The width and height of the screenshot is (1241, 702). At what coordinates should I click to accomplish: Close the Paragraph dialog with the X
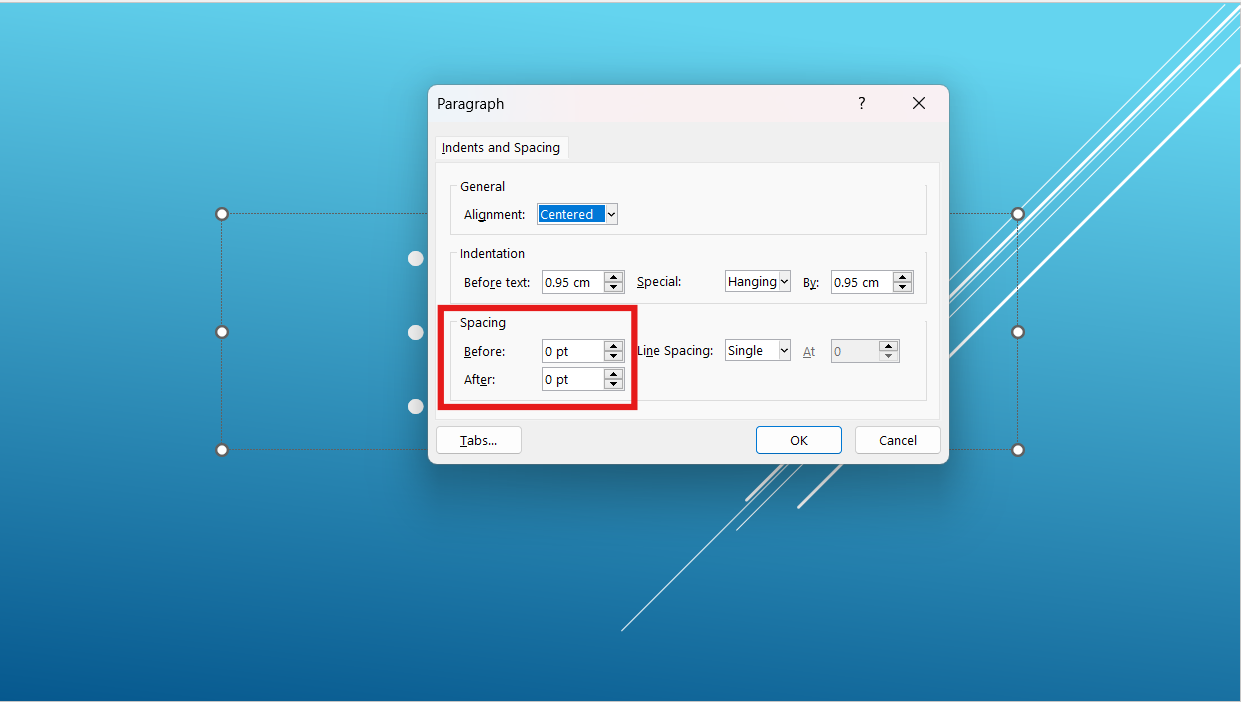point(918,103)
